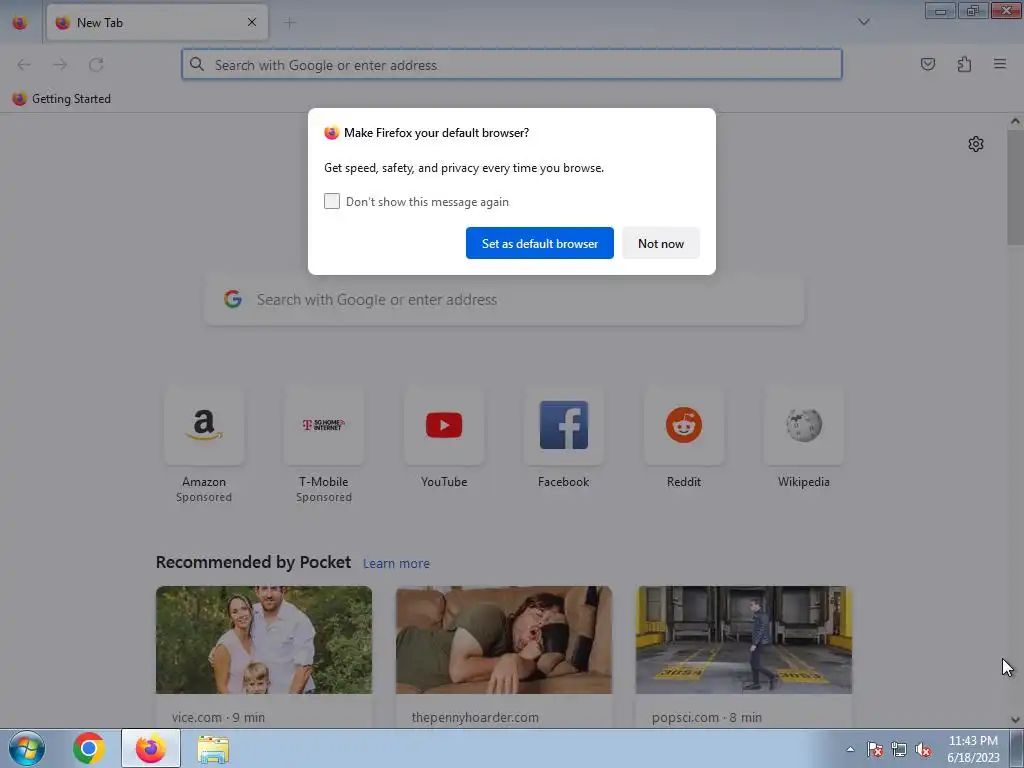Image resolution: width=1024 pixels, height=768 pixels.
Task: Select the New Tab tab
Action: point(157,23)
